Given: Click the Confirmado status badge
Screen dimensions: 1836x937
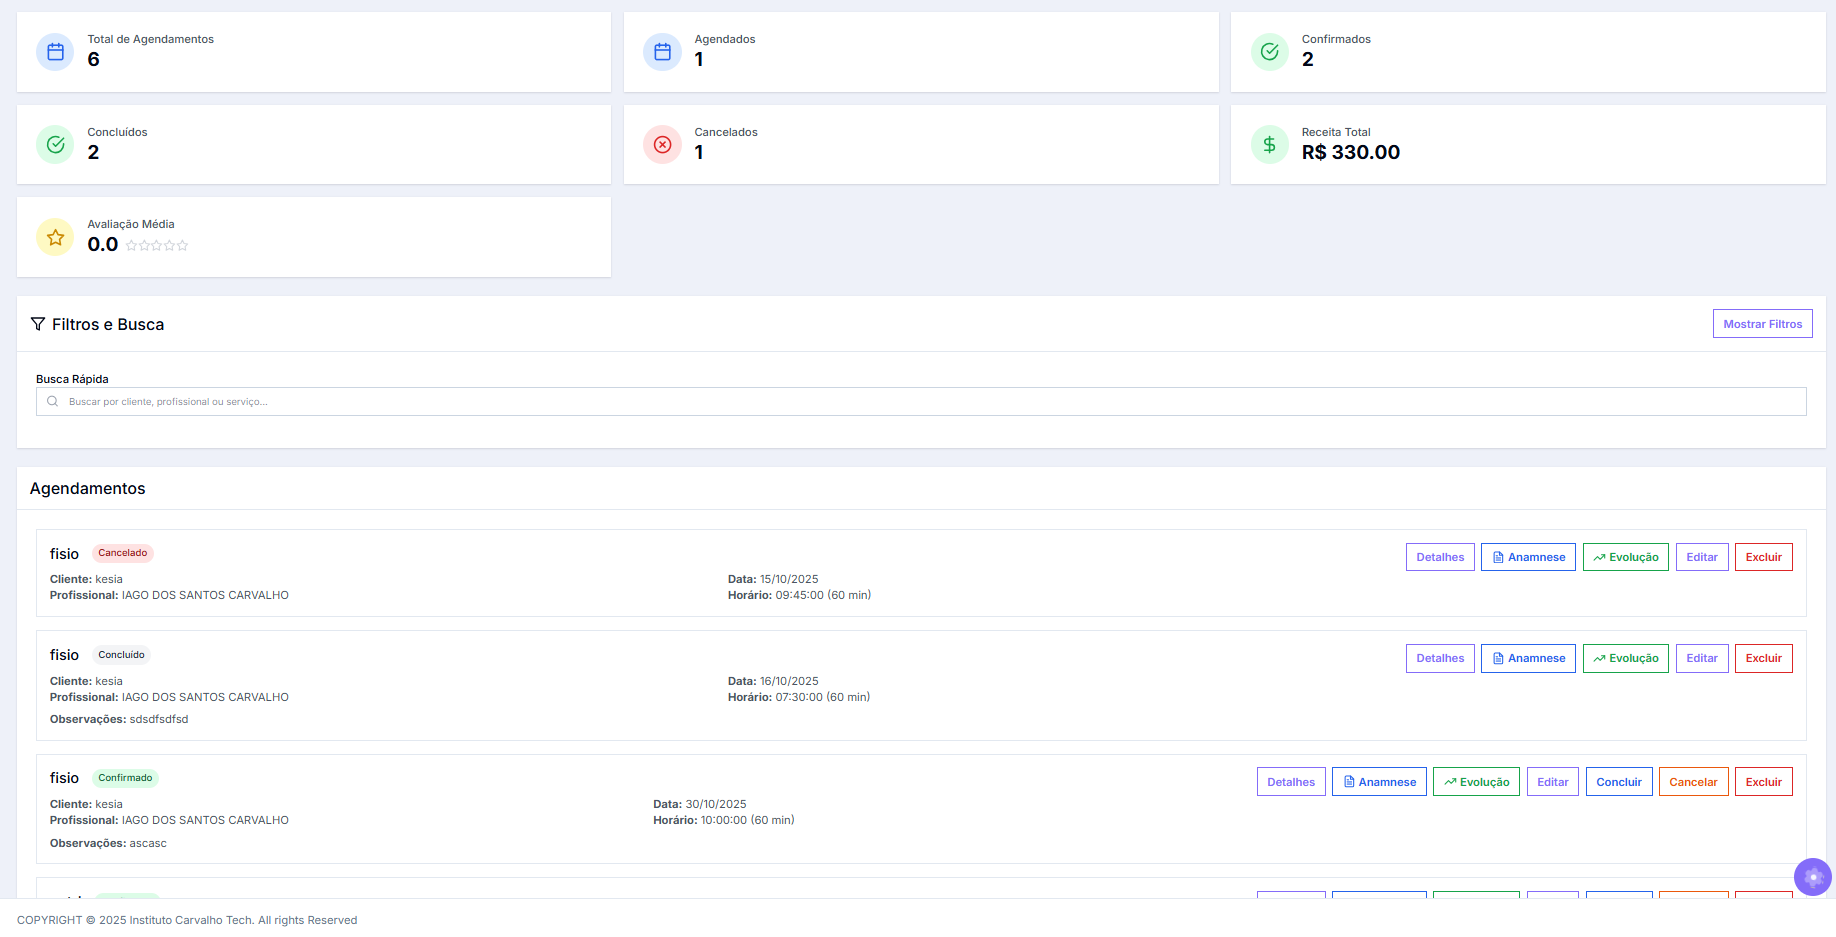Looking at the screenshot, I should pos(125,778).
